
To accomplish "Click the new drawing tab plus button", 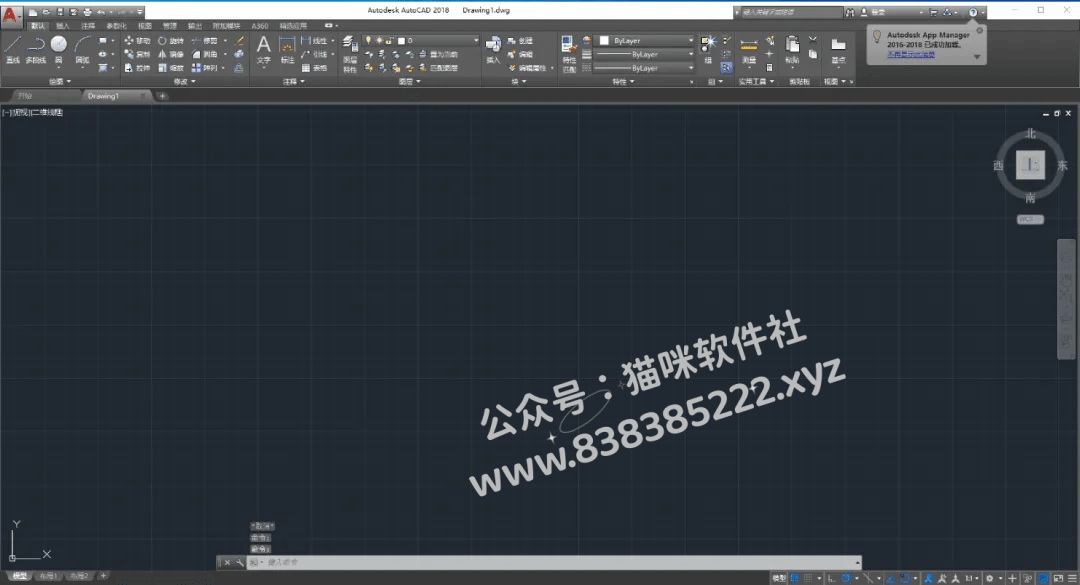I will [x=163, y=96].
